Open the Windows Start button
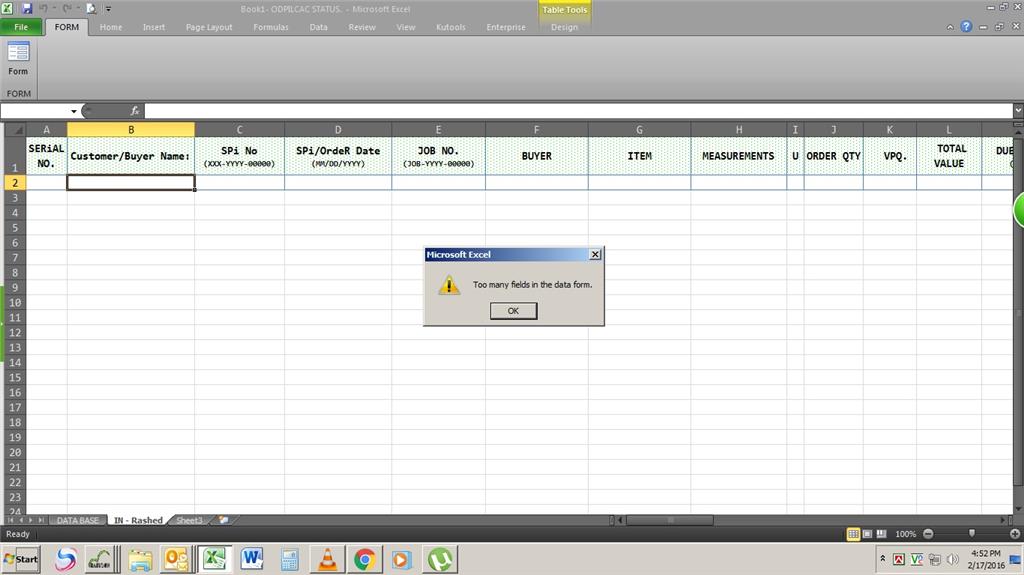The height and width of the screenshot is (575, 1024). click(21, 559)
